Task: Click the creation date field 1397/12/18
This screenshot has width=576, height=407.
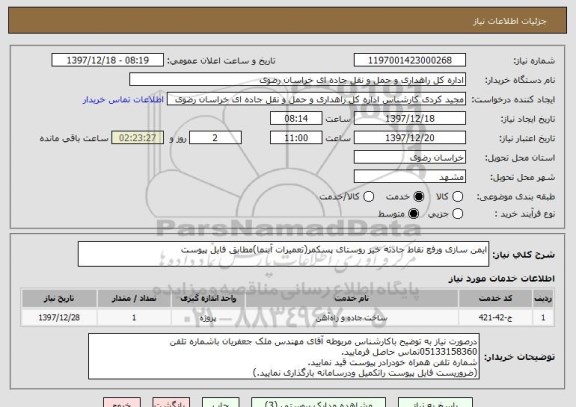Action: pyautogui.click(x=410, y=119)
